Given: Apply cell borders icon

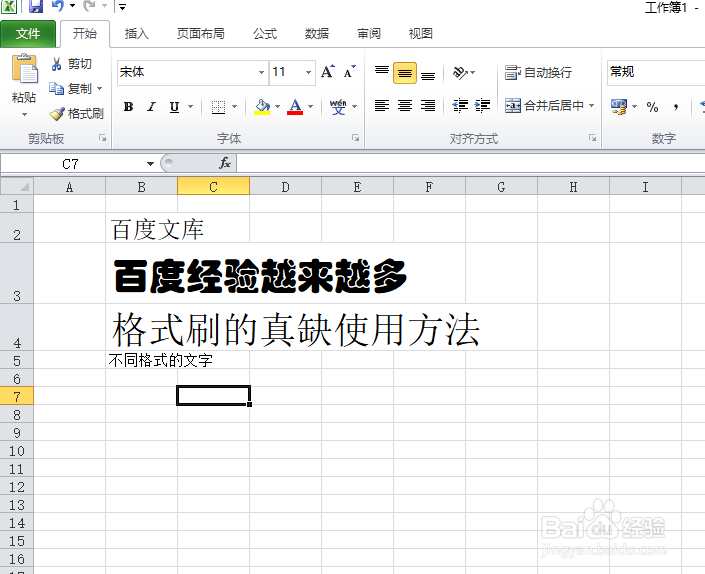Looking at the screenshot, I should [x=219, y=107].
